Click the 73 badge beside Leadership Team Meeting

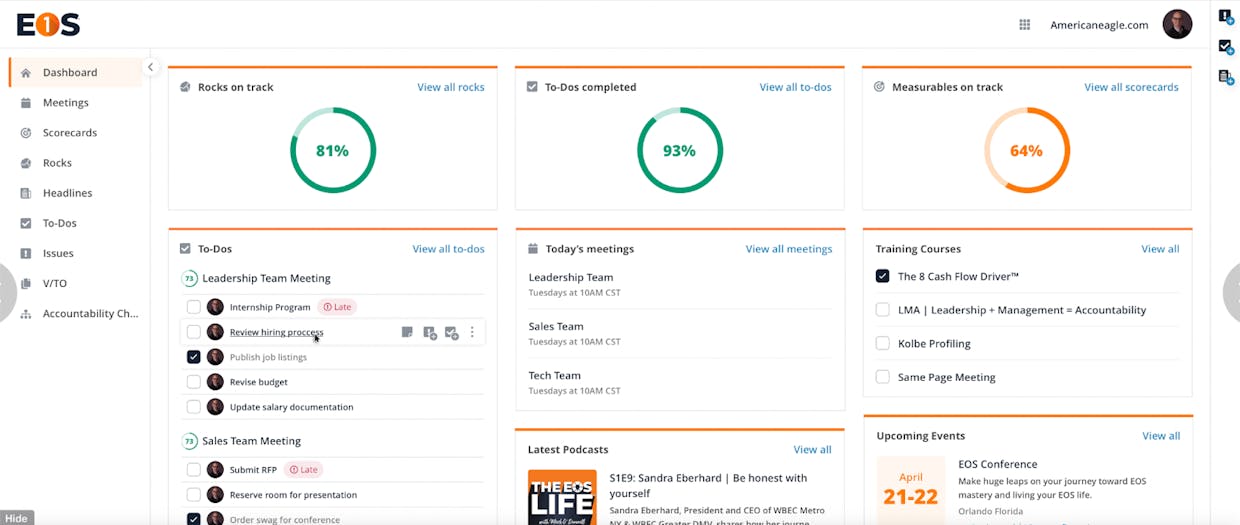click(x=189, y=279)
